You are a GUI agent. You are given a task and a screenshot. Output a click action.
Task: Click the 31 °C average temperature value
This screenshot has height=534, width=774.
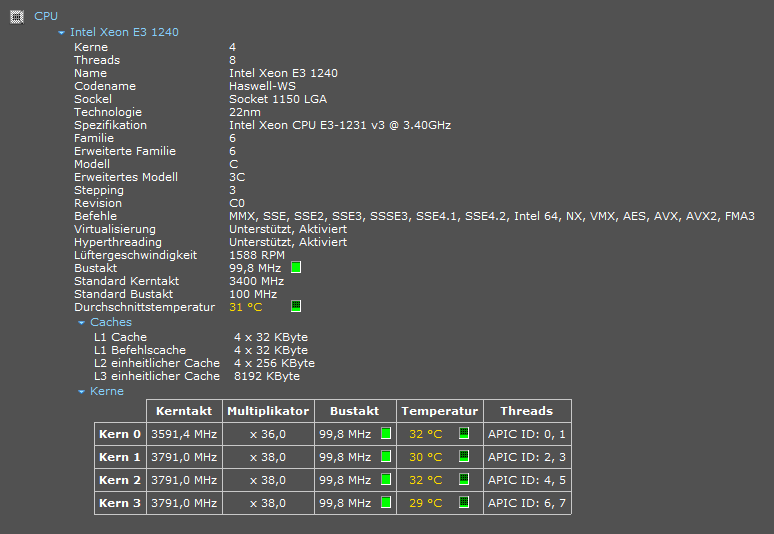[245, 307]
